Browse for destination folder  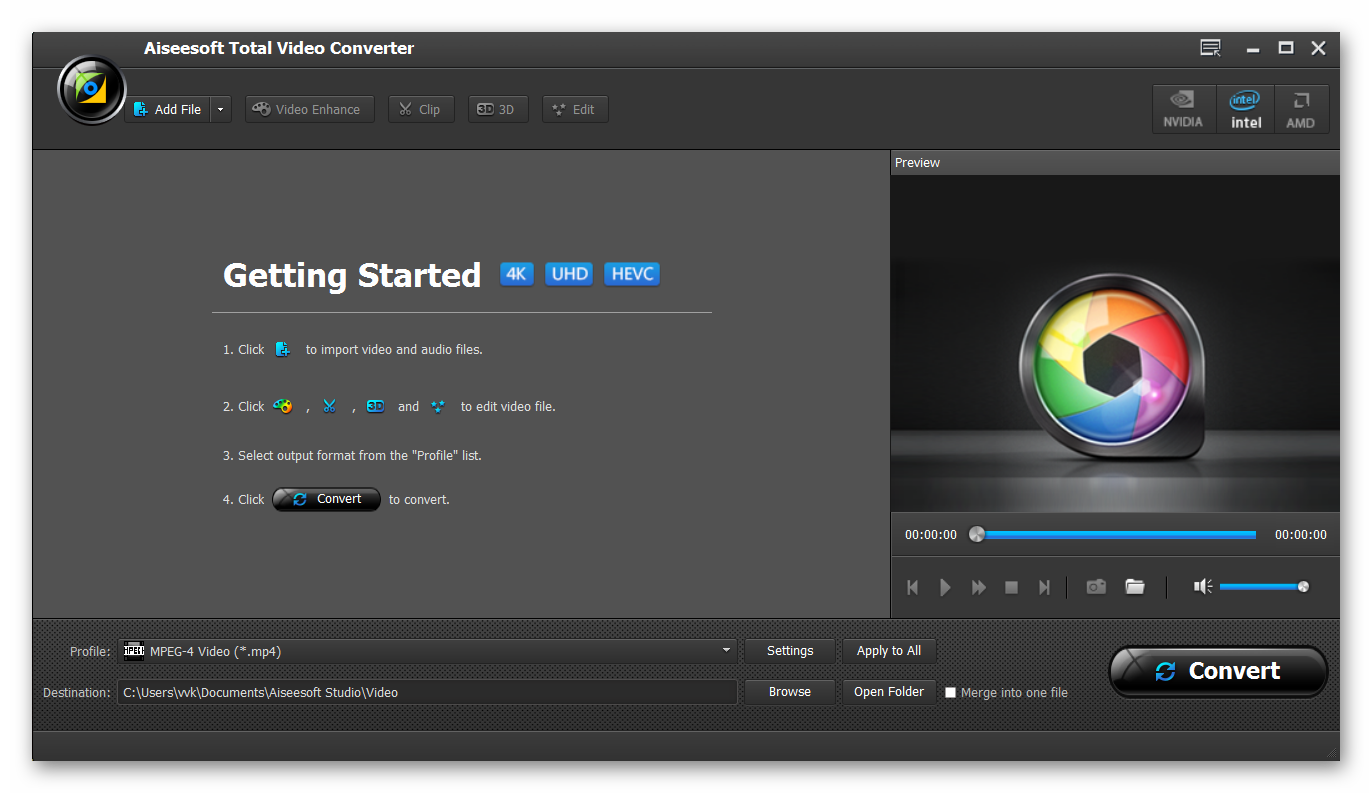click(790, 692)
